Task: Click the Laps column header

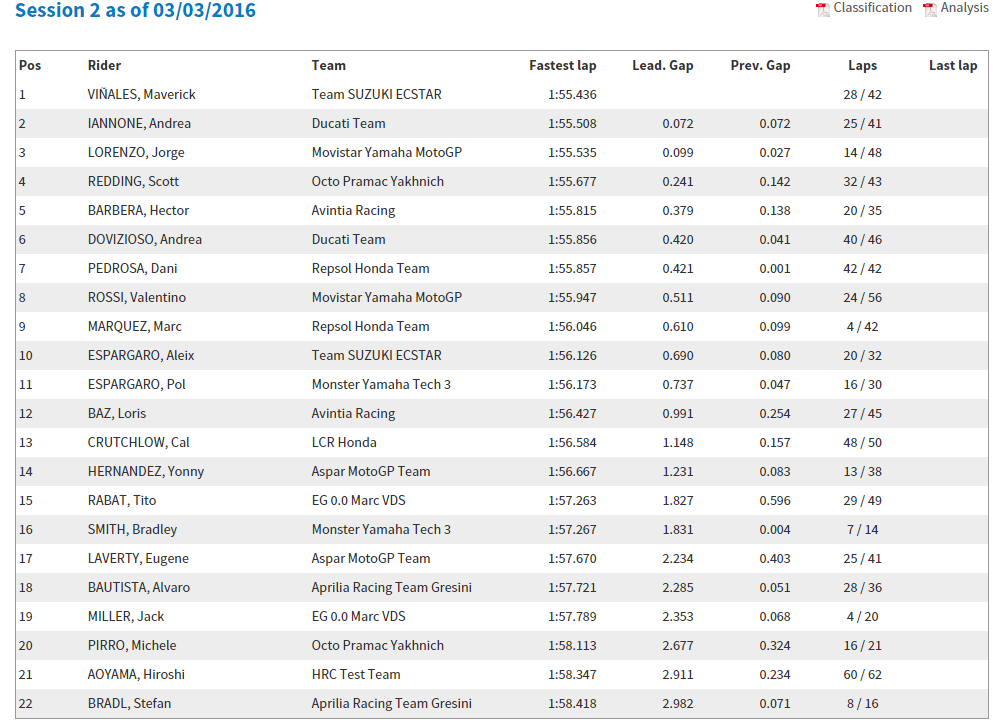Action: 862,66
